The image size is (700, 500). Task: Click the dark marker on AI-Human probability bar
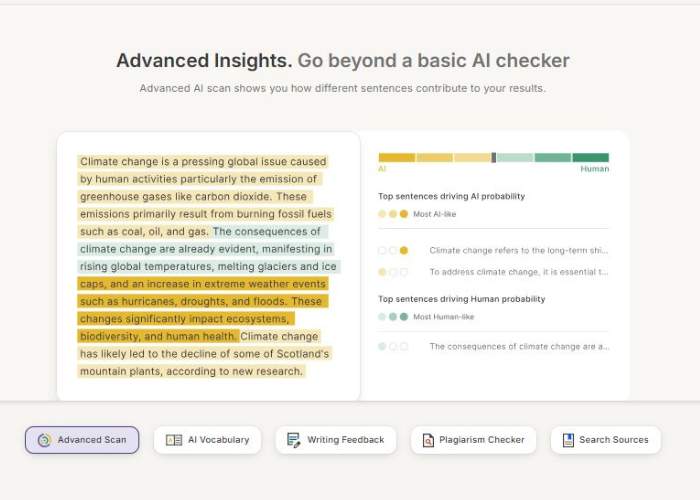[x=493, y=158]
